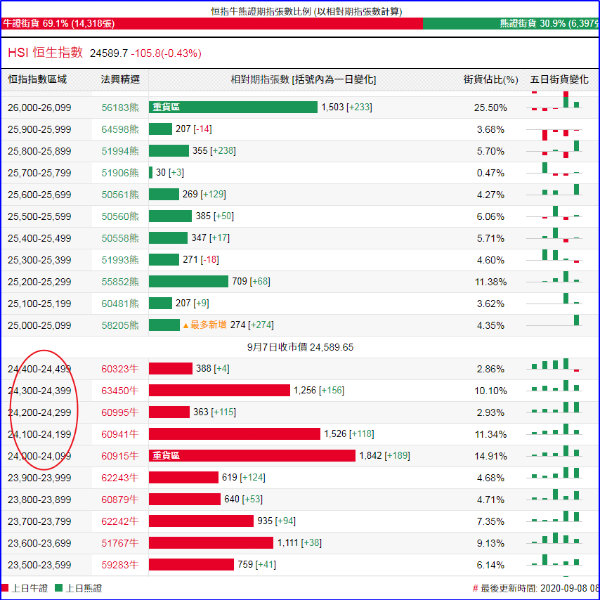The height and width of the screenshot is (600, 600).
Task: Open the 51906熊 warrant link
Action: click(x=120, y=173)
